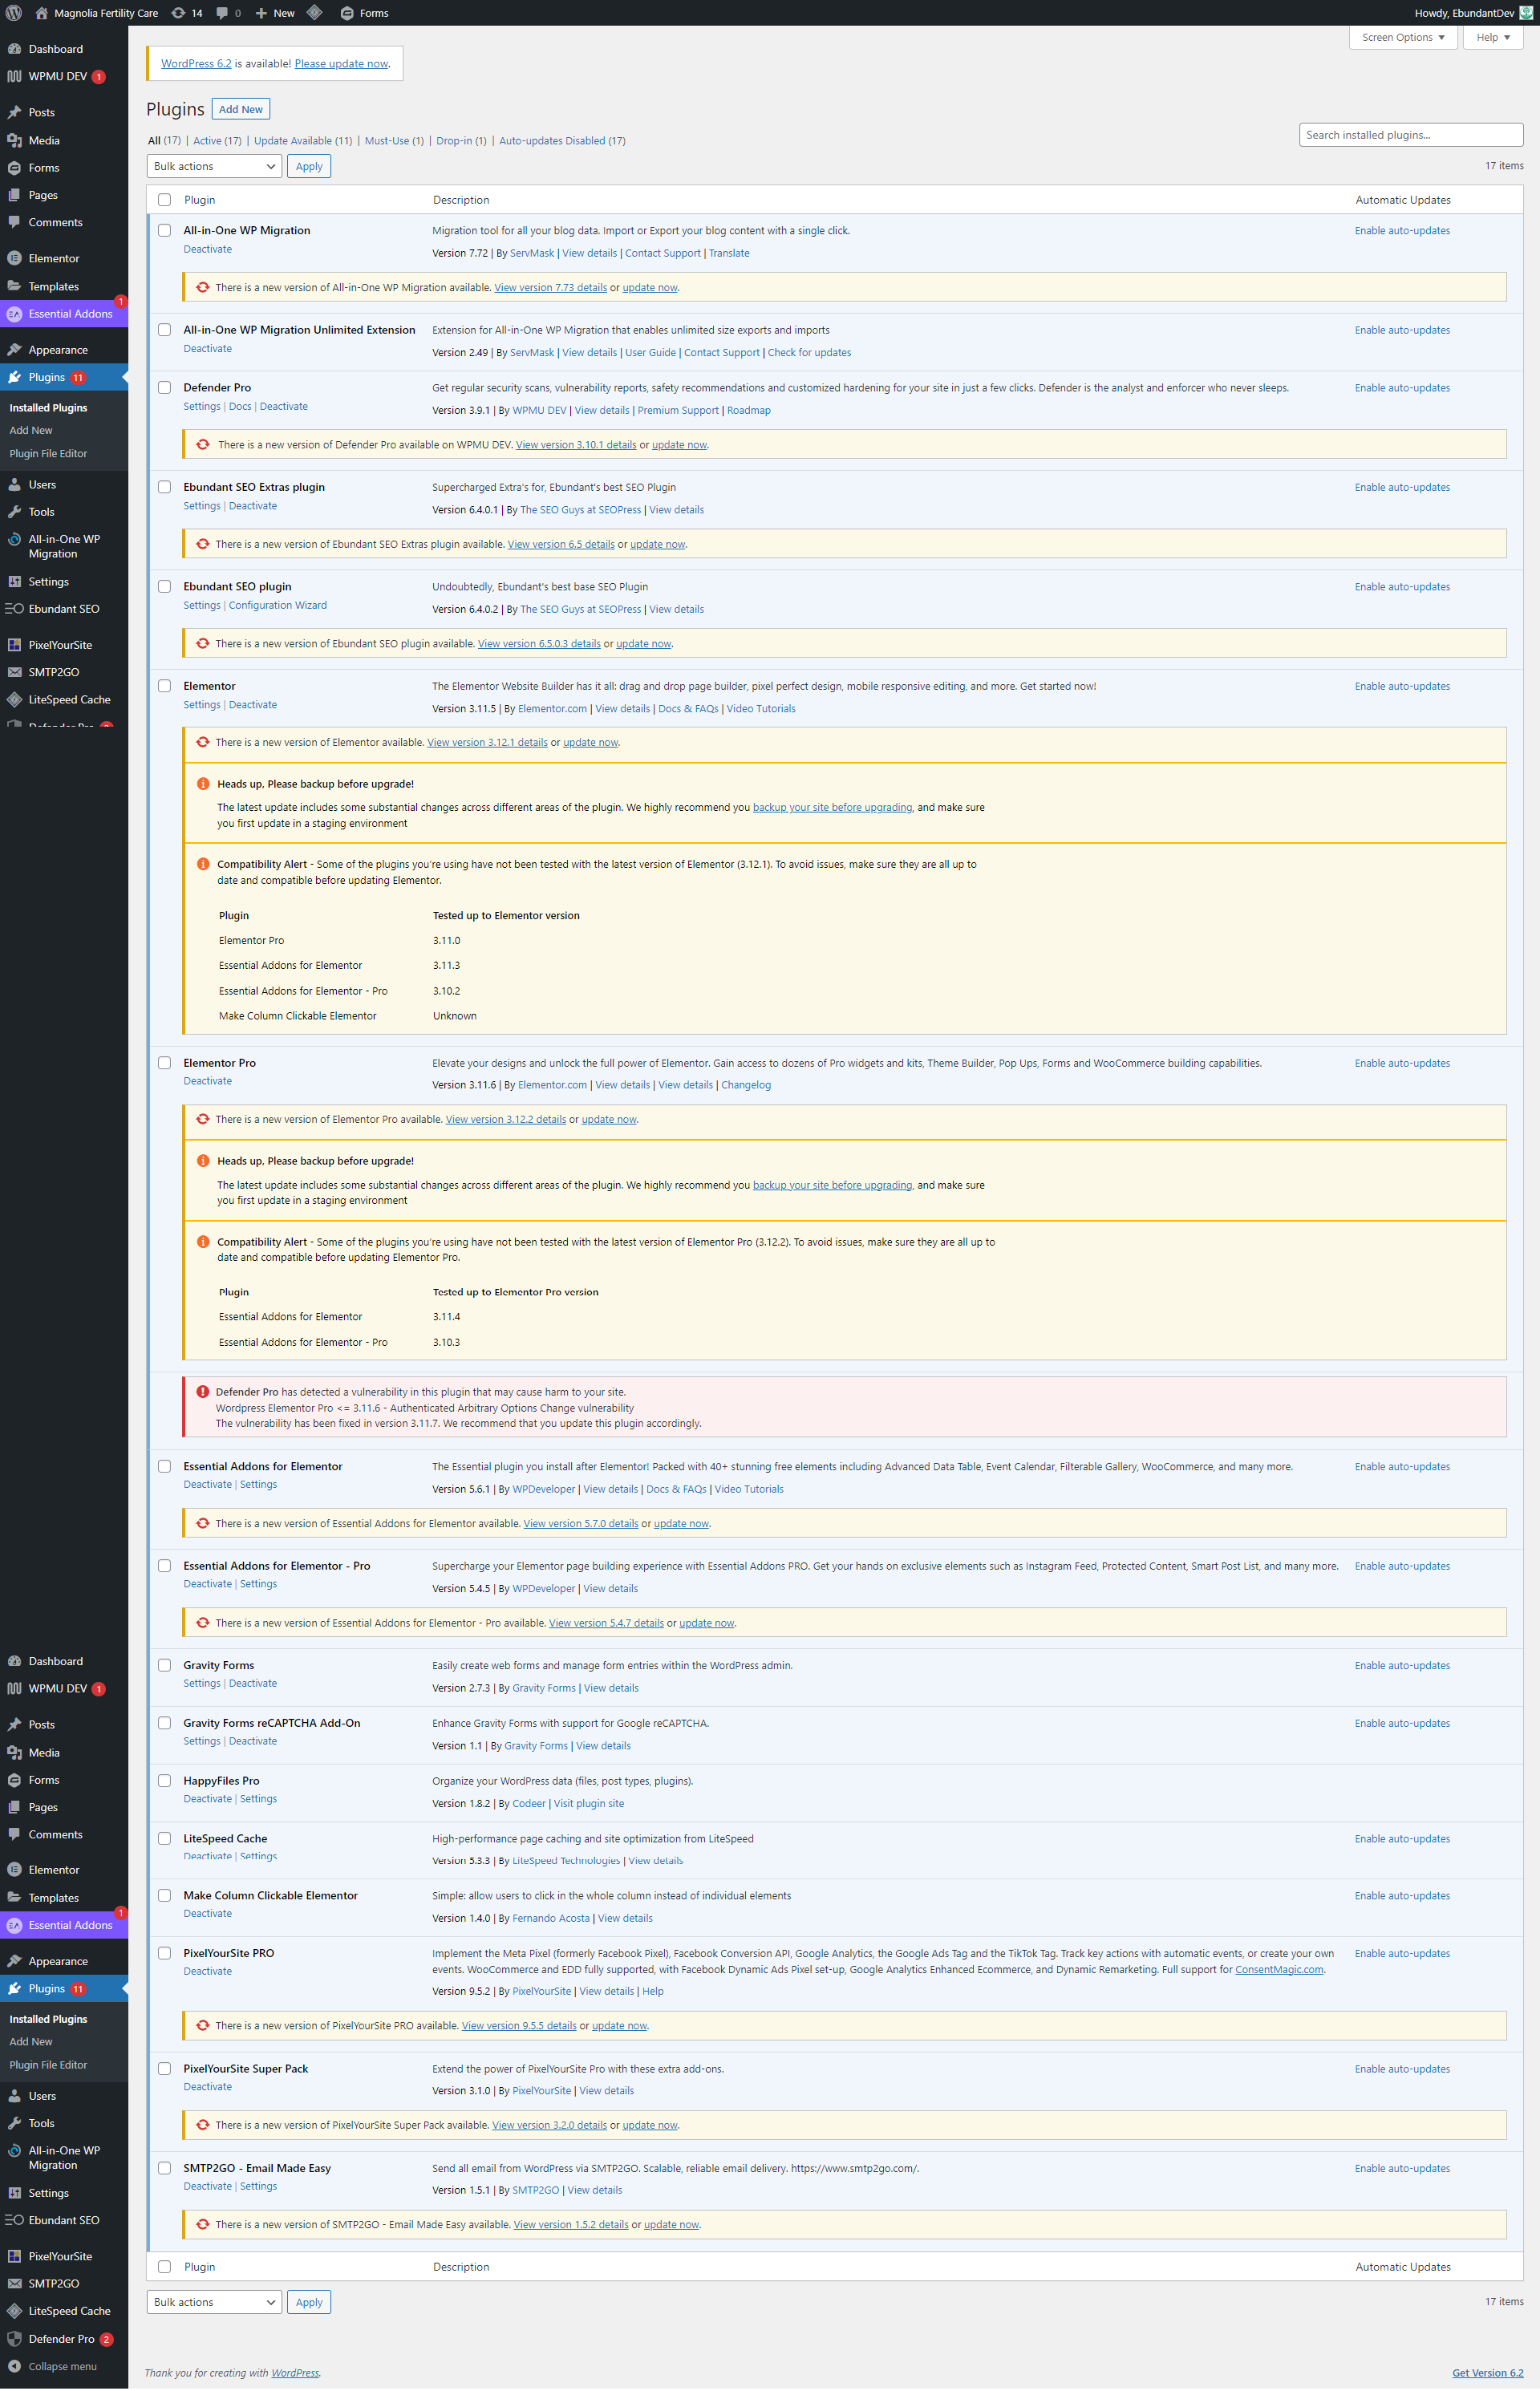The width and height of the screenshot is (1540, 2391).
Task: Expand the Screen Options panel
Action: click(1402, 38)
